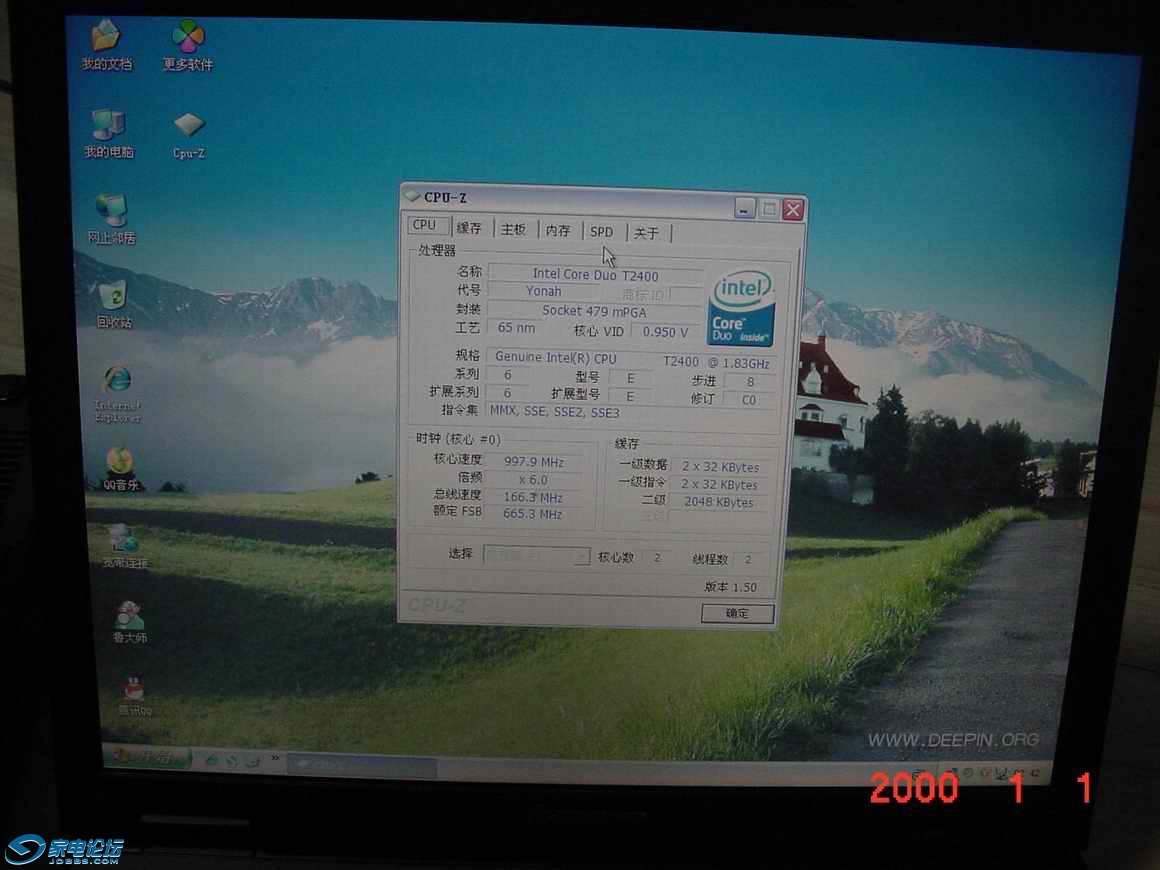Select the 回收站 recycle bin icon
The height and width of the screenshot is (870, 1160).
click(113, 298)
